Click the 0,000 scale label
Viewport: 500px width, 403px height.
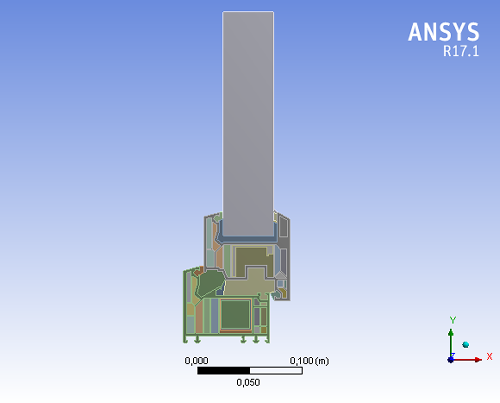click(x=196, y=361)
